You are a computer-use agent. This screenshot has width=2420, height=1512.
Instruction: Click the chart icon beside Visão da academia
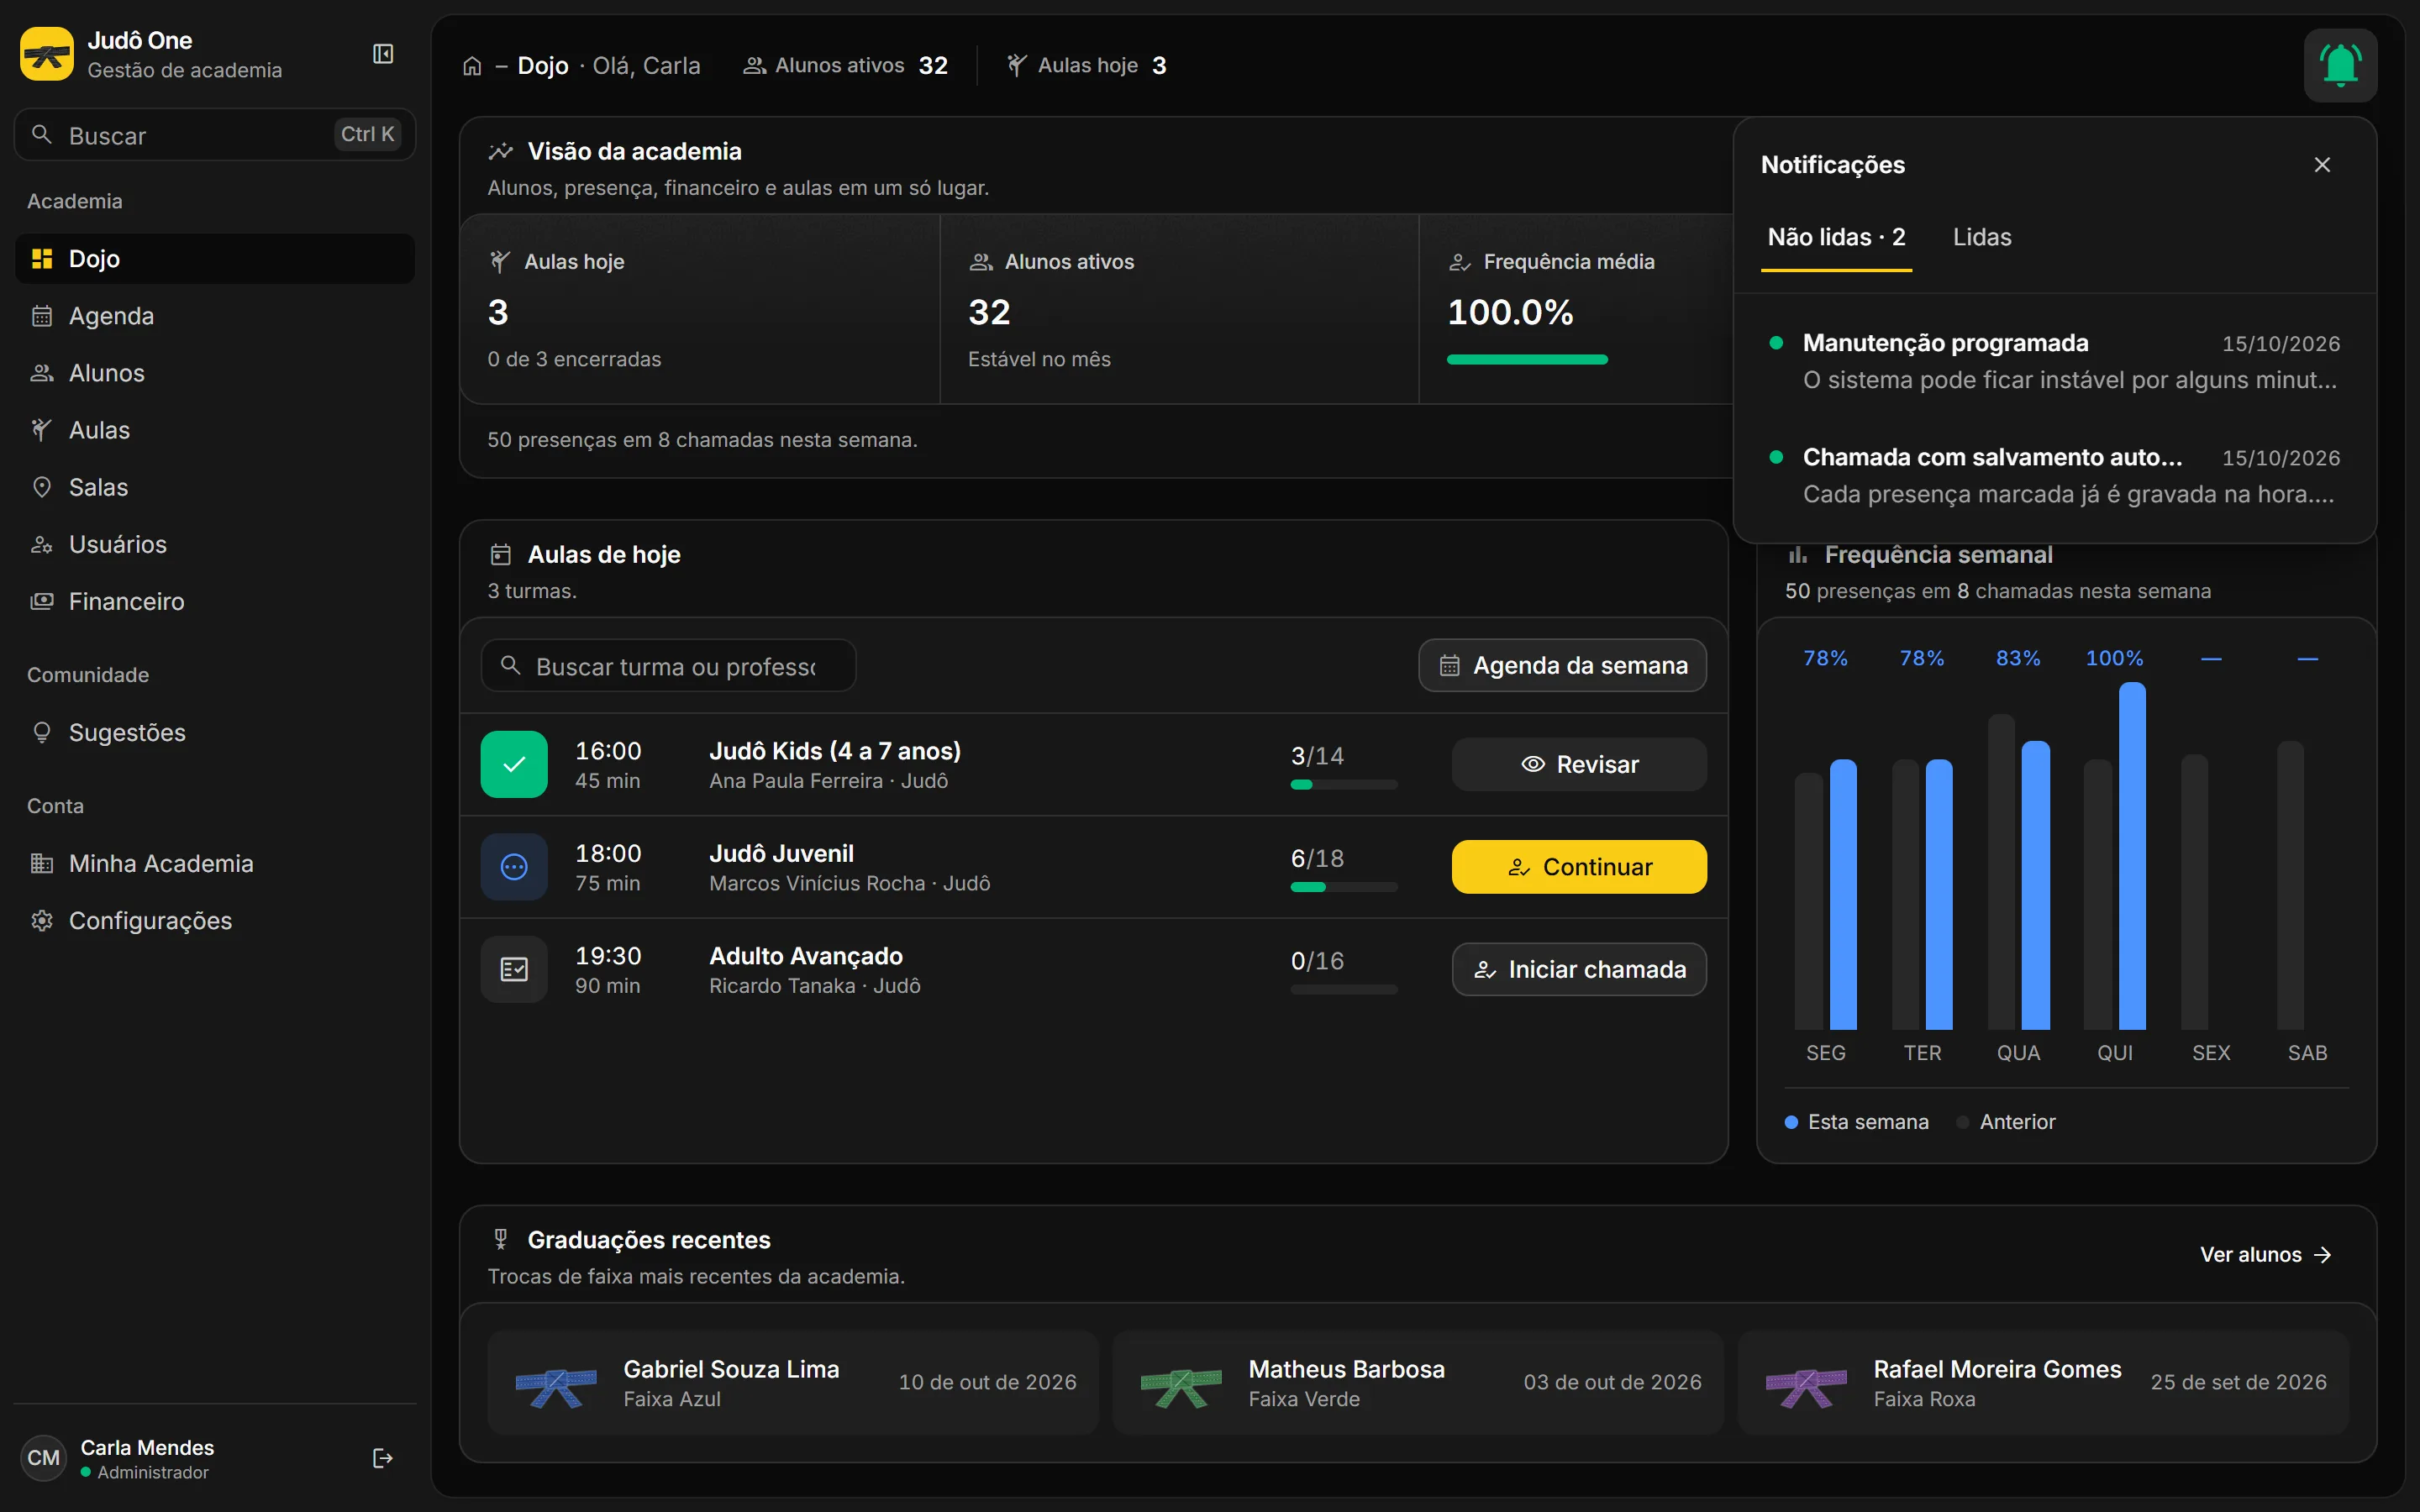(501, 152)
